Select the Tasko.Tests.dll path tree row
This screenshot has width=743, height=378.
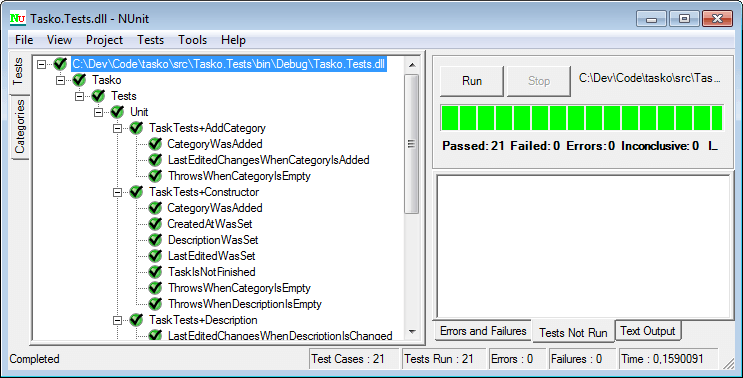click(229, 64)
